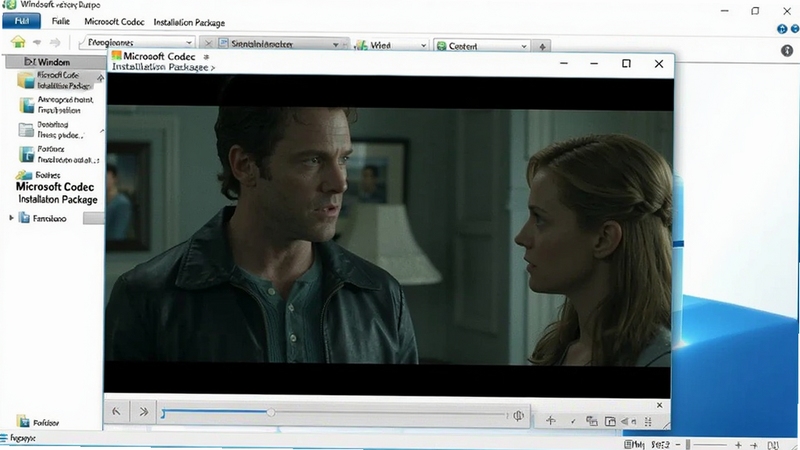The width and height of the screenshot is (800, 450).
Task: Click the X icon beside the toolbar tab
Action: pyautogui.click(x=208, y=44)
